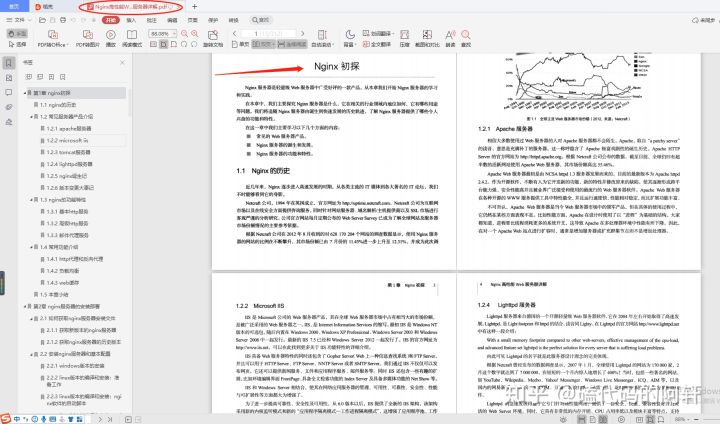
Task: Toggle double page (双页) view
Action: (x=264, y=44)
